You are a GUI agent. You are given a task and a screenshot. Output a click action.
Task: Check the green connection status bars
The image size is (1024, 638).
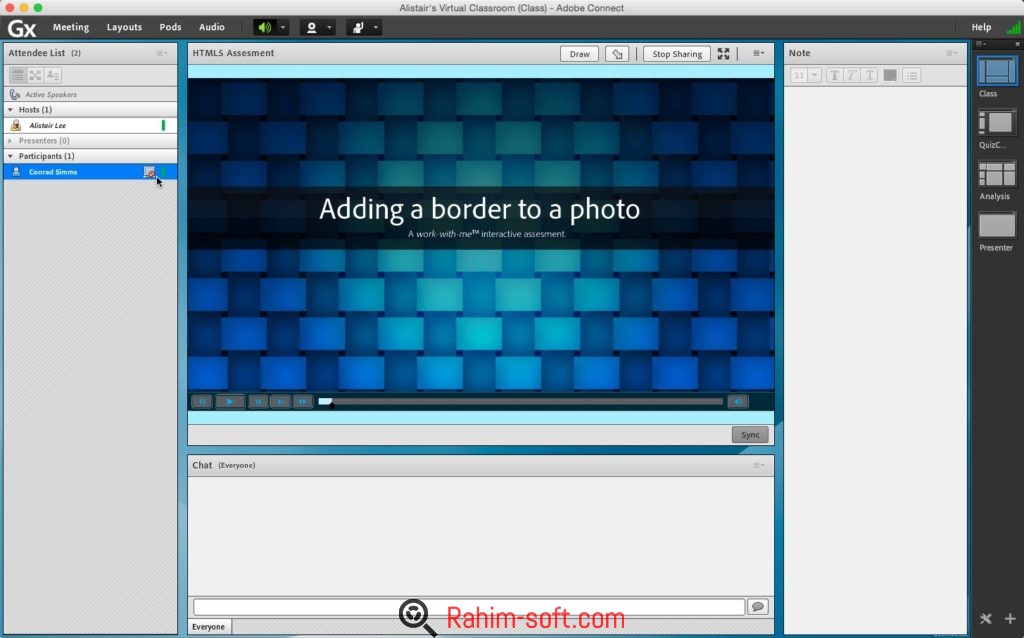pos(1013,27)
